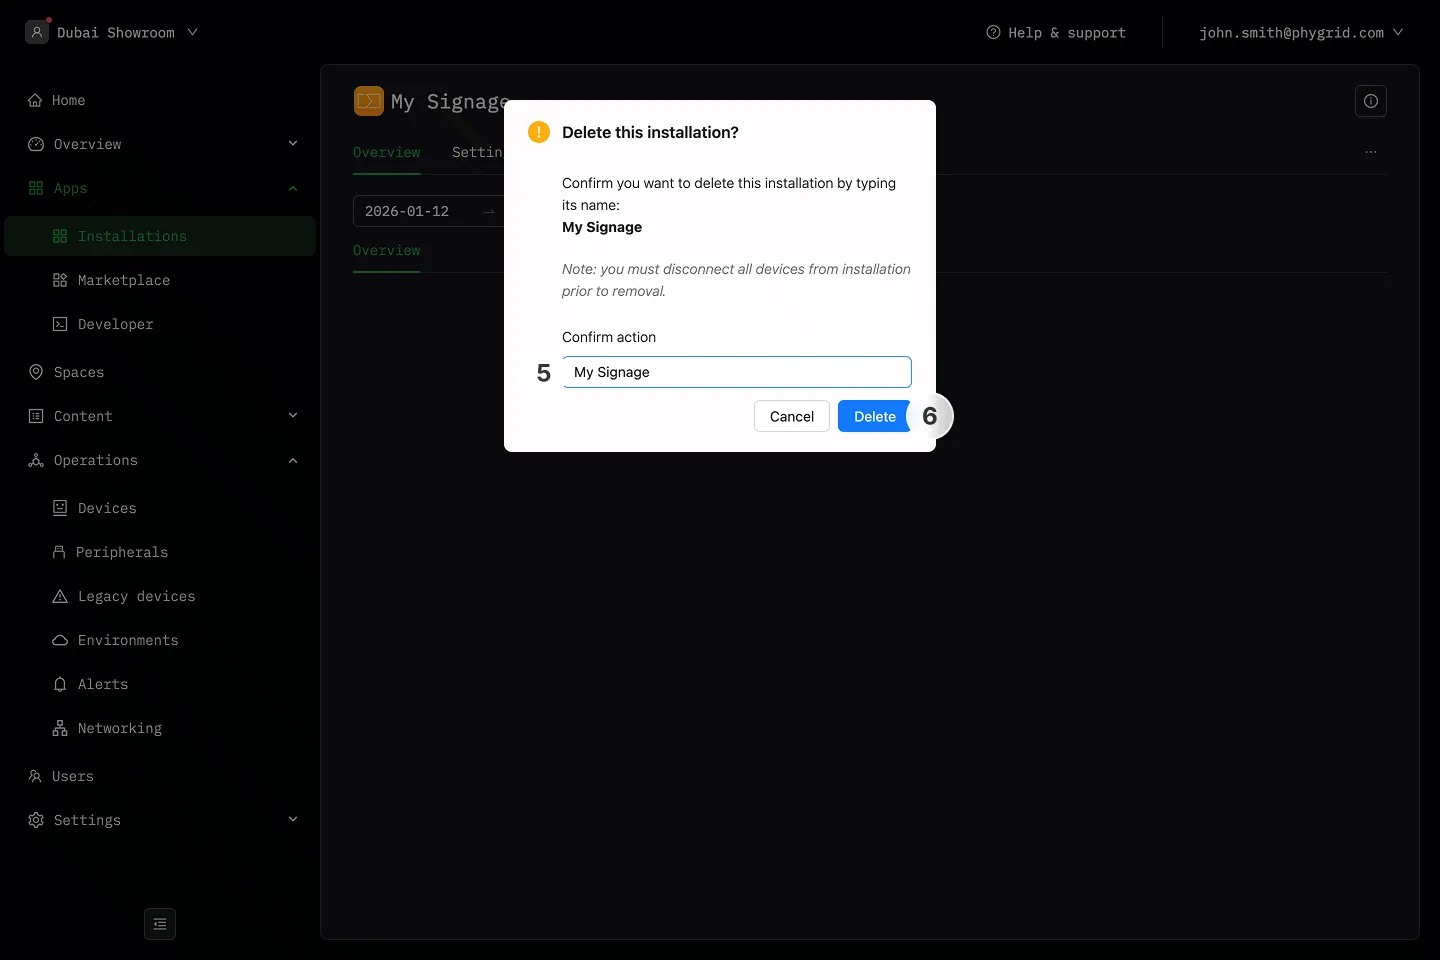Click the sidebar collapse icon
The width and height of the screenshot is (1440, 960).
[160, 924]
